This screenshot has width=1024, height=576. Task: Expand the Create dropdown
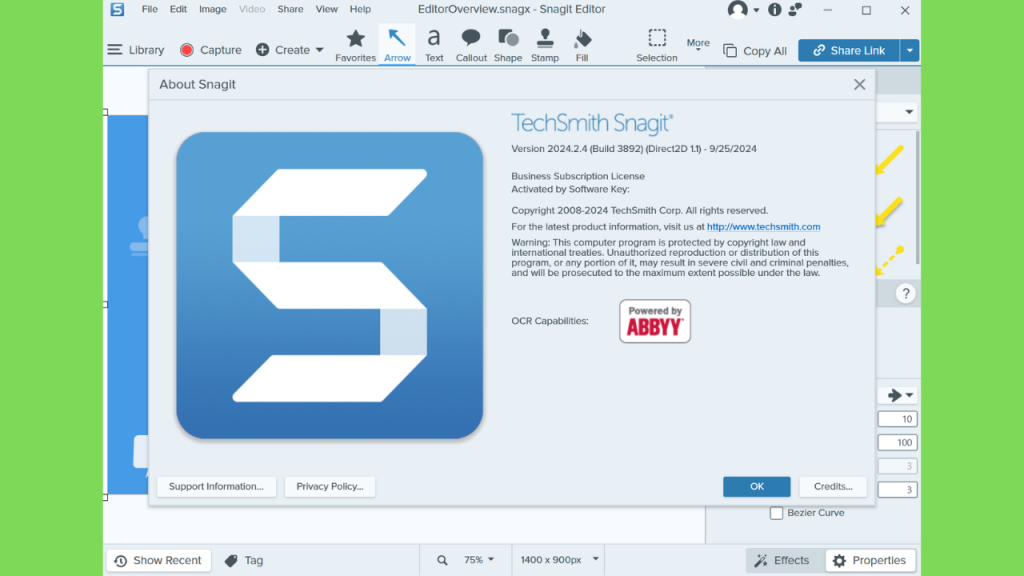click(319, 50)
